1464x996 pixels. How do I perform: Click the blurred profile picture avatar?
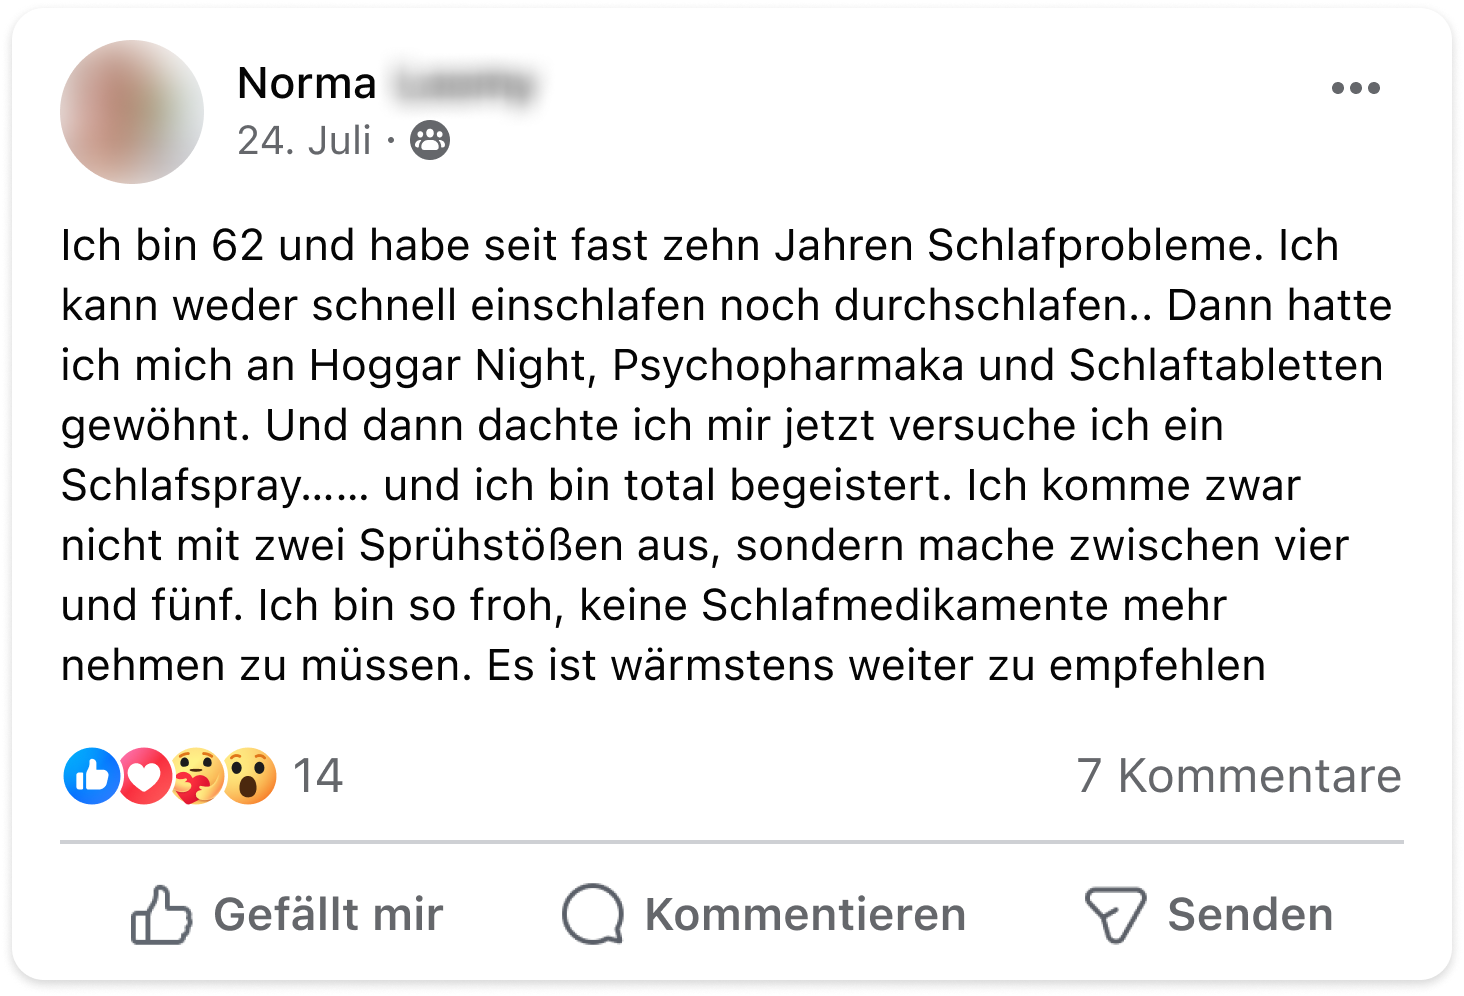(x=132, y=112)
